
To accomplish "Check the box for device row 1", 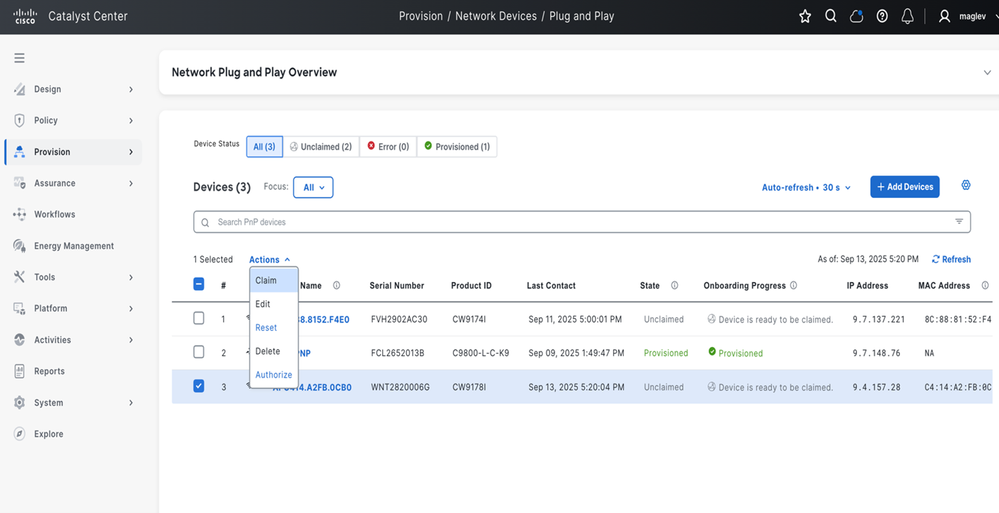I will [199, 318].
